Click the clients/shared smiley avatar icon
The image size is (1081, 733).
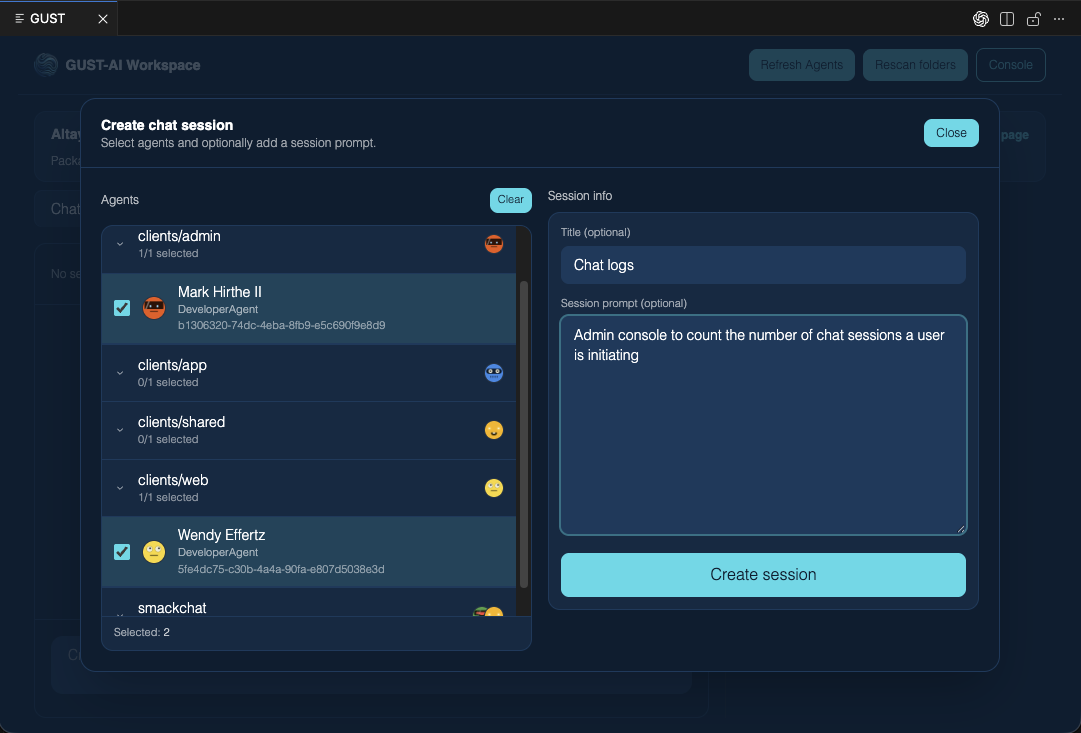[494, 430]
